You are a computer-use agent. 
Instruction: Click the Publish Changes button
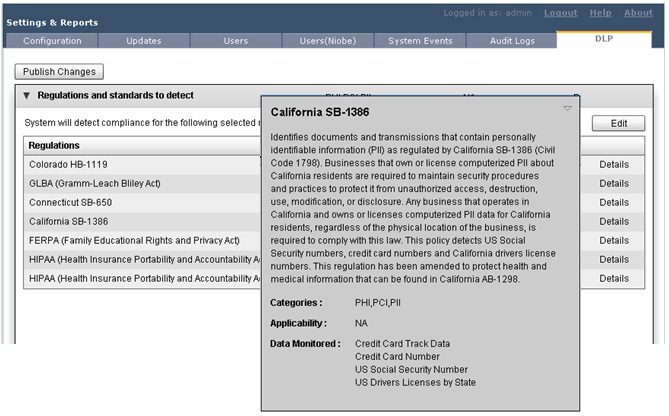pos(59,72)
